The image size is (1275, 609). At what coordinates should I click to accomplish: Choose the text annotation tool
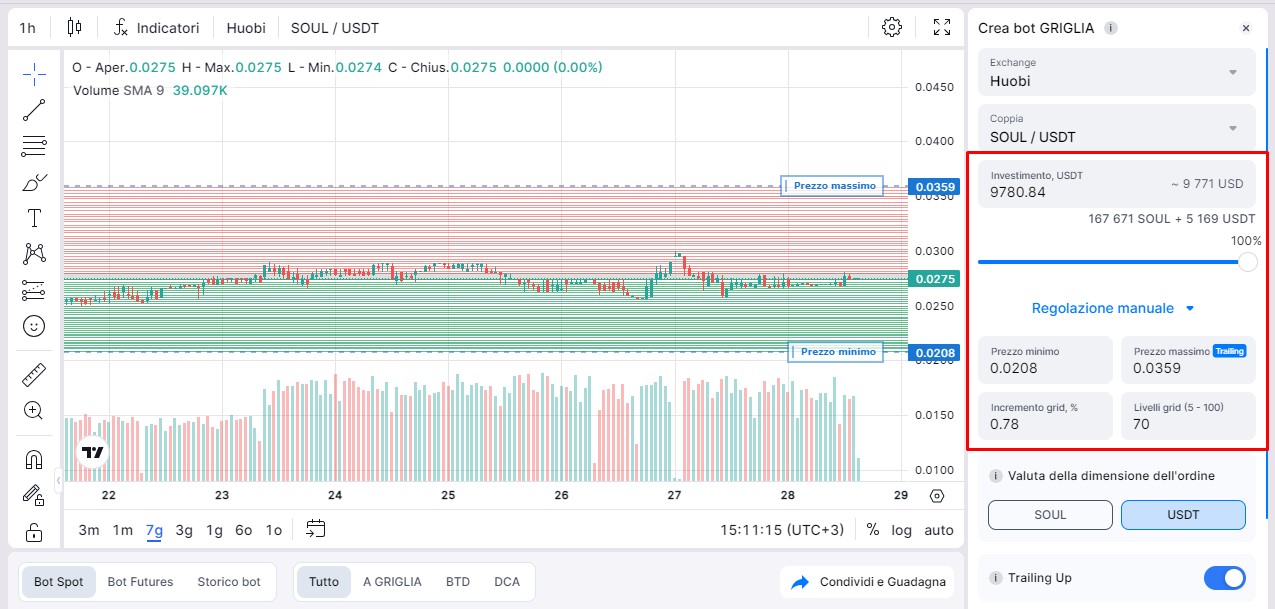[34, 218]
